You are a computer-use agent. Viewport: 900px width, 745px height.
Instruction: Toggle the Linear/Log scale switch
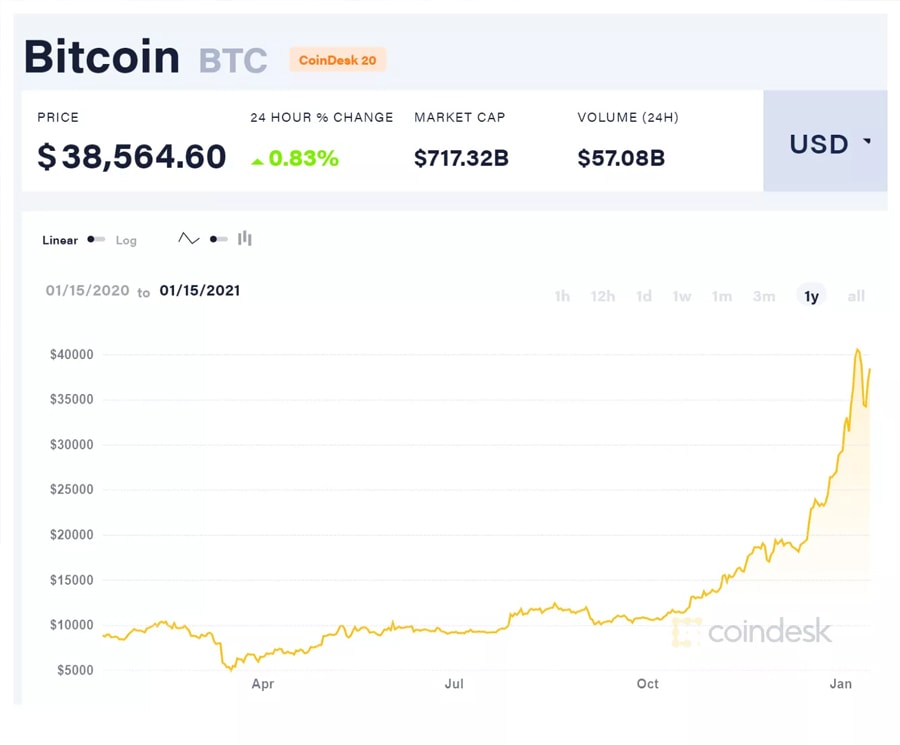click(96, 240)
